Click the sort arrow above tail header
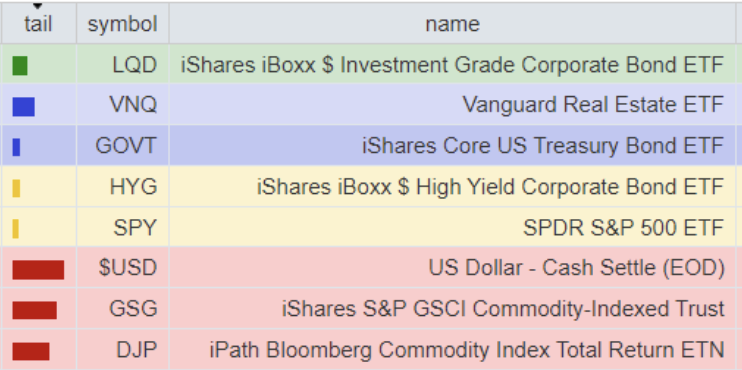 38,6
